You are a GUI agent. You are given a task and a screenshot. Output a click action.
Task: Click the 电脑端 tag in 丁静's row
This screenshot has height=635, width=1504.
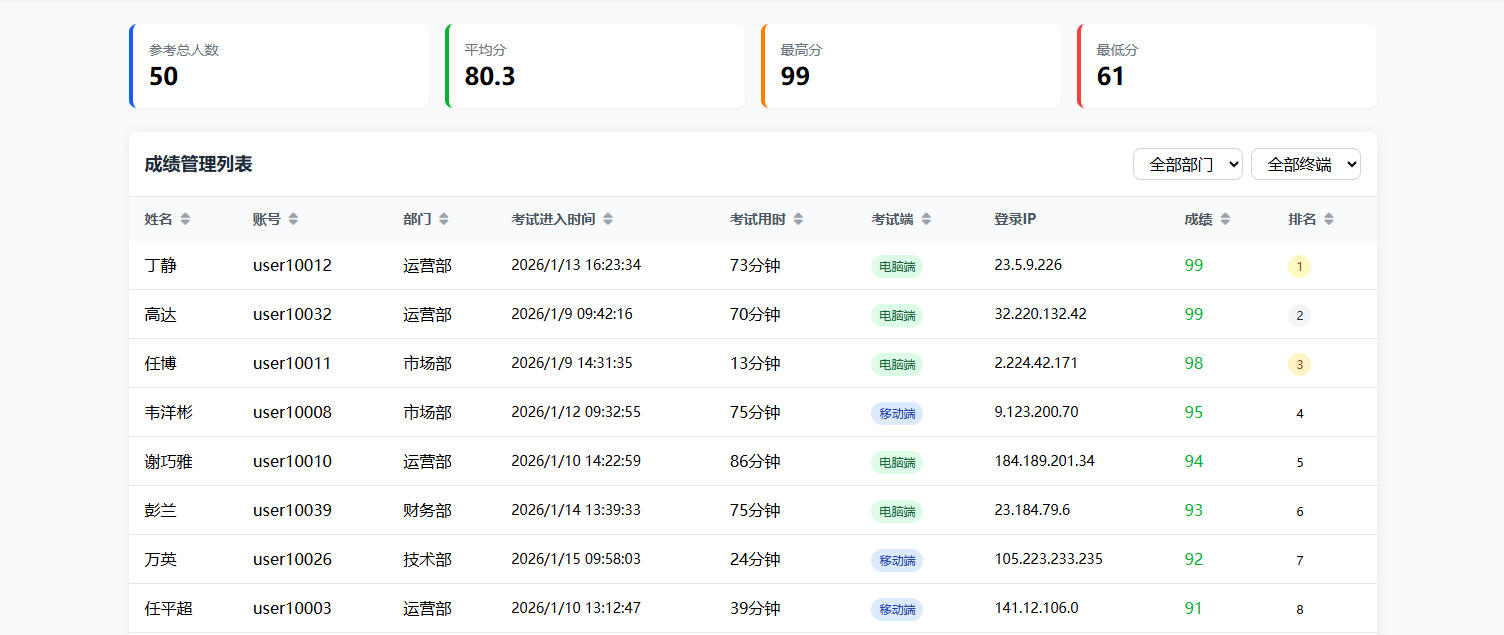pyautogui.click(x=896, y=266)
